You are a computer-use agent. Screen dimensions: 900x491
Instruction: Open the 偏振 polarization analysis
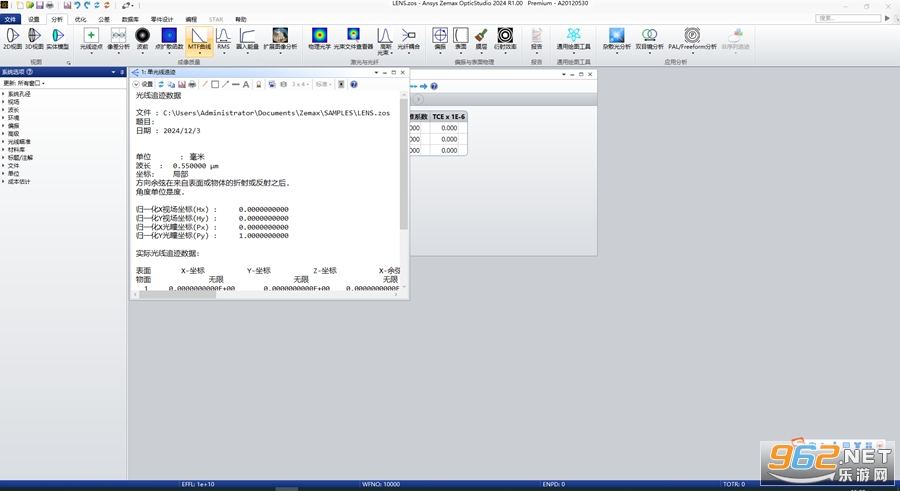click(x=440, y=40)
